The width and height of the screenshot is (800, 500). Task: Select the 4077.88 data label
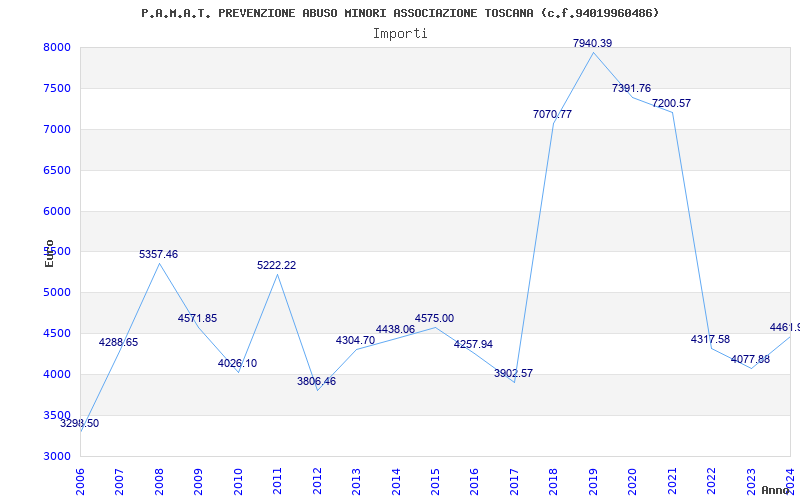coord(751,359)
